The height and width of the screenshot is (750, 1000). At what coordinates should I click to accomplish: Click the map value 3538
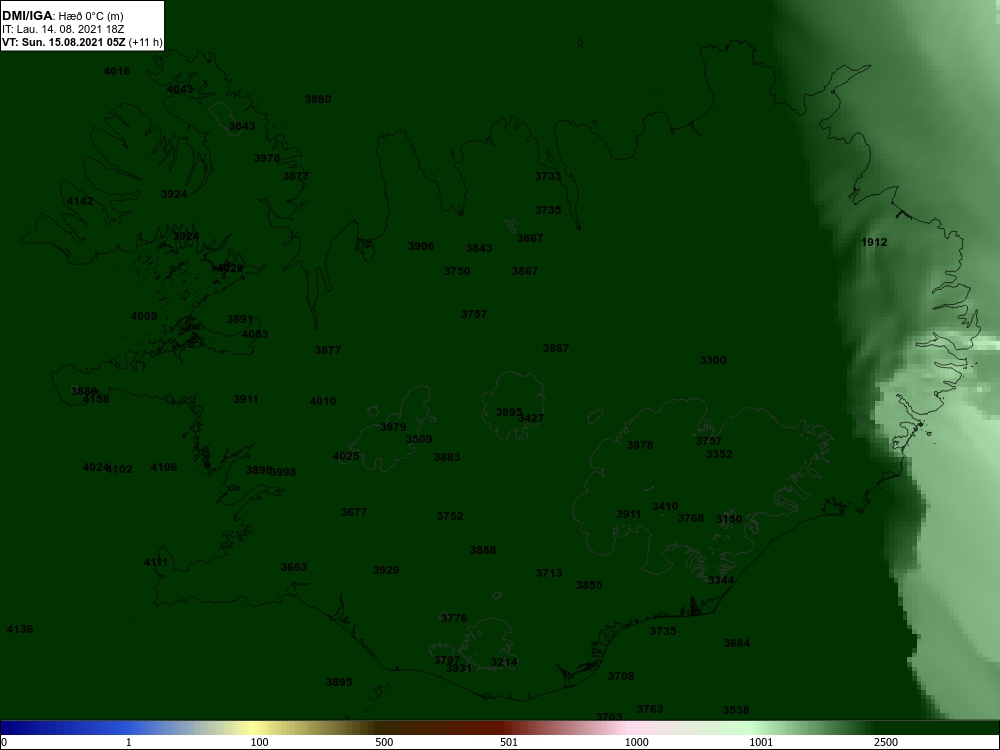(736, 710)
